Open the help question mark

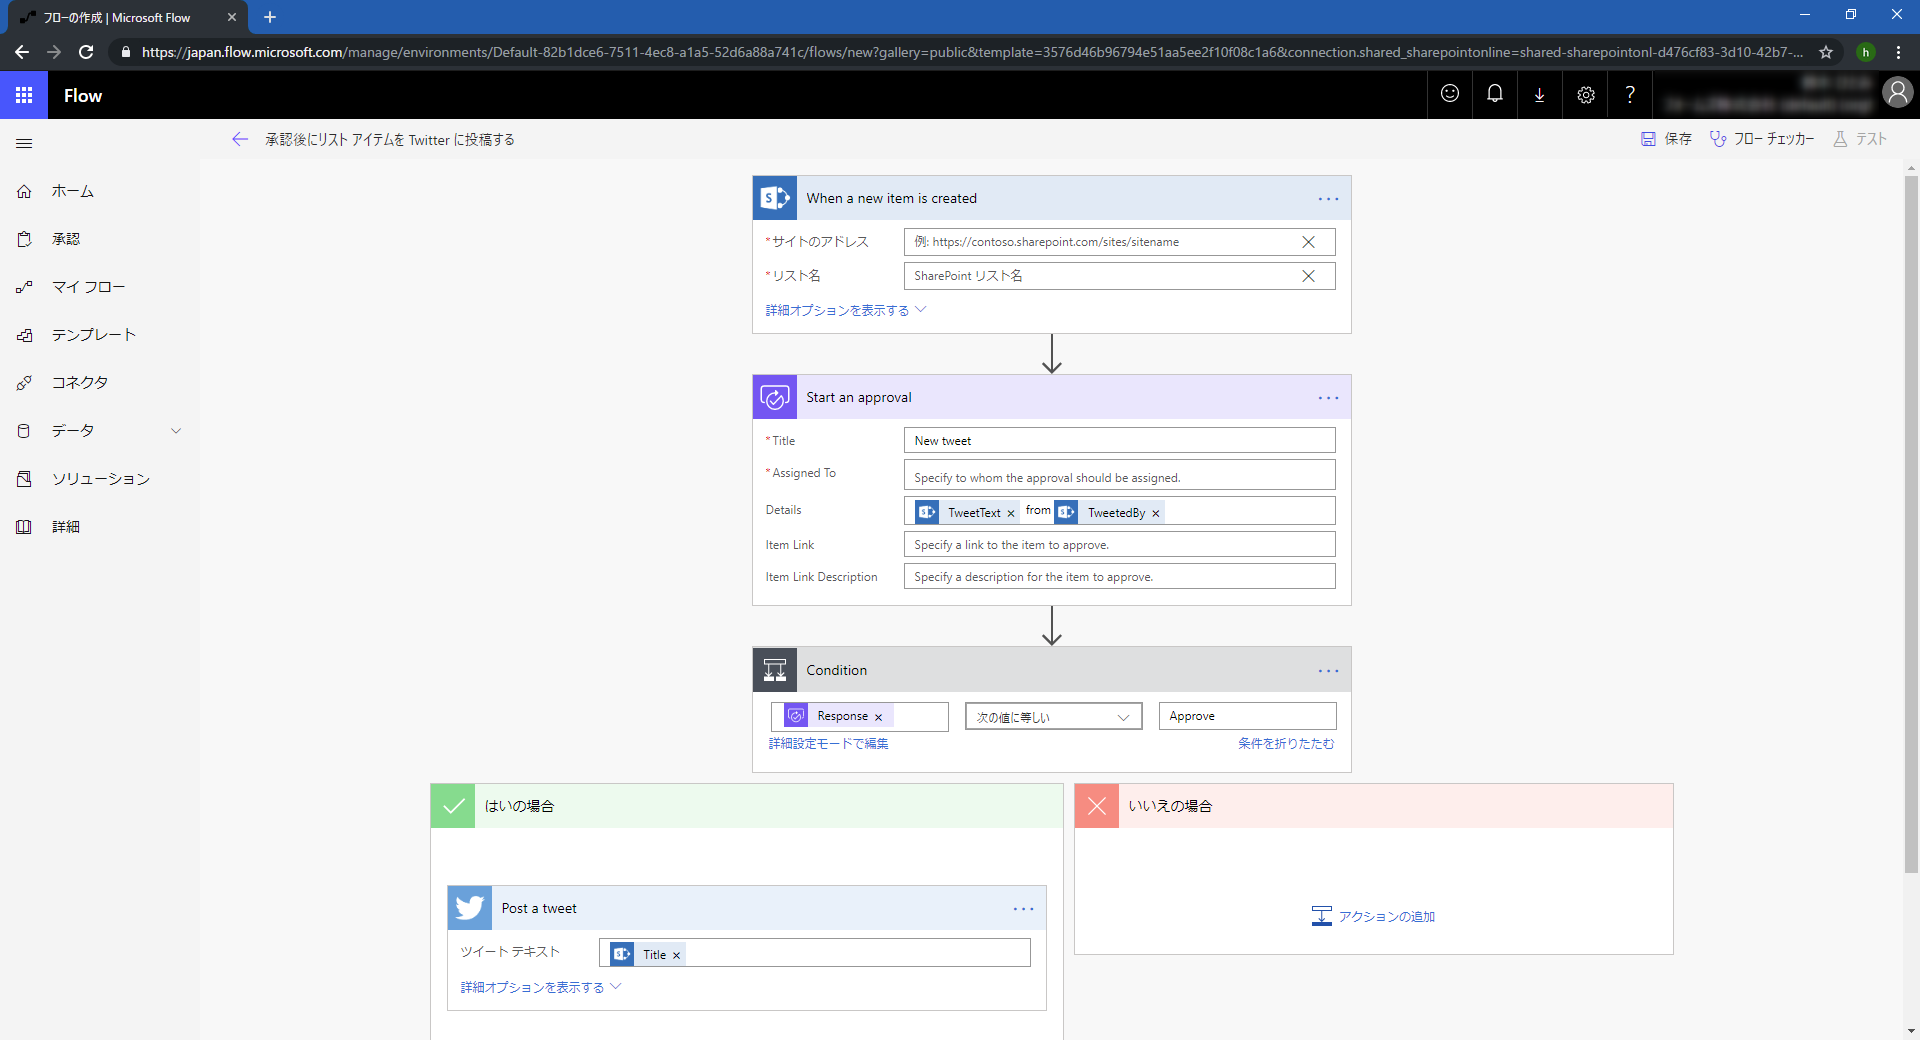(x=1630, y=94)
